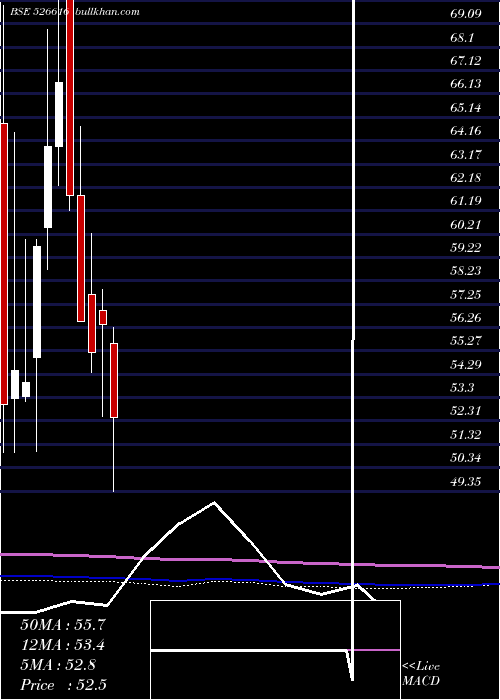500x700 pixels.
Task: Select the white candle spanning 60 to 63
Action: (x=48, y=187)
